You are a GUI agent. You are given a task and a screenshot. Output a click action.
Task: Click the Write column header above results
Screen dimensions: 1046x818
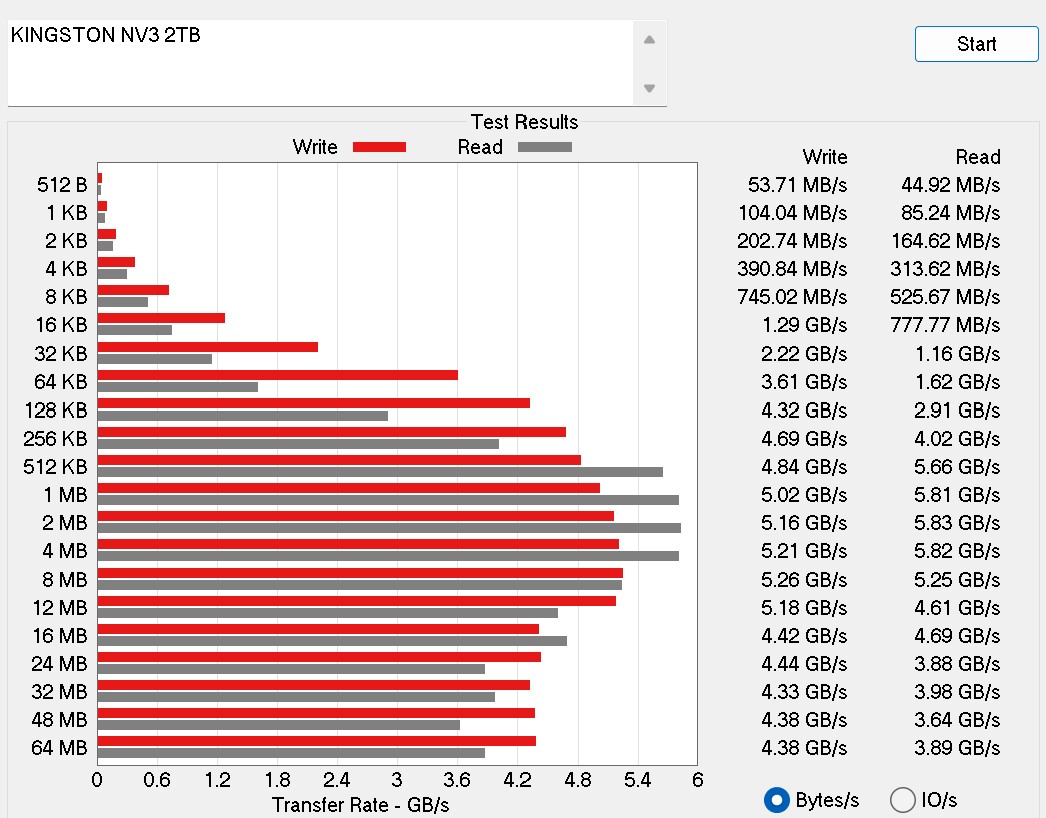824,157
